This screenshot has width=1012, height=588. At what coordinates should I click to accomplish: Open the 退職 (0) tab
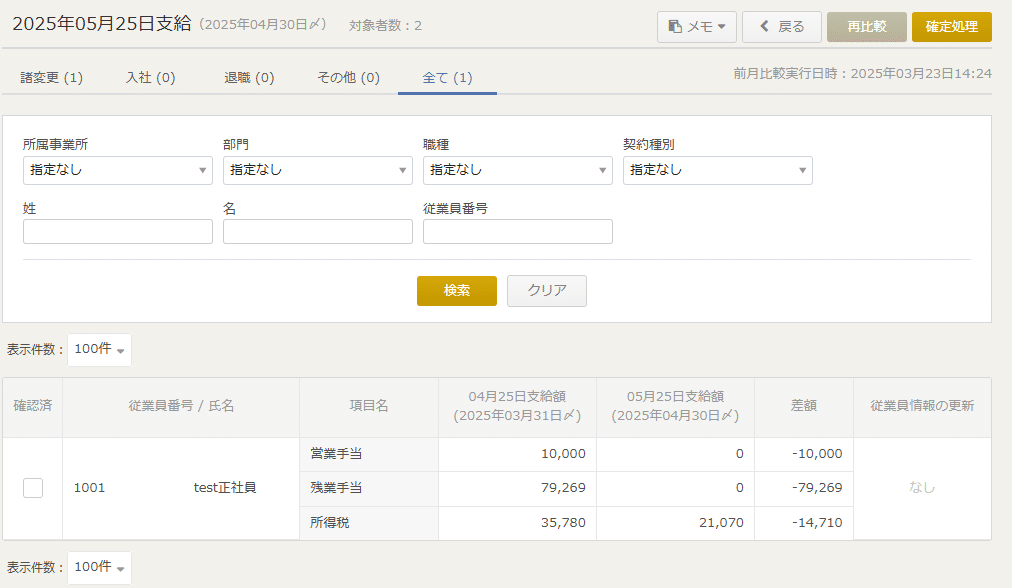[x=249, y=78]
